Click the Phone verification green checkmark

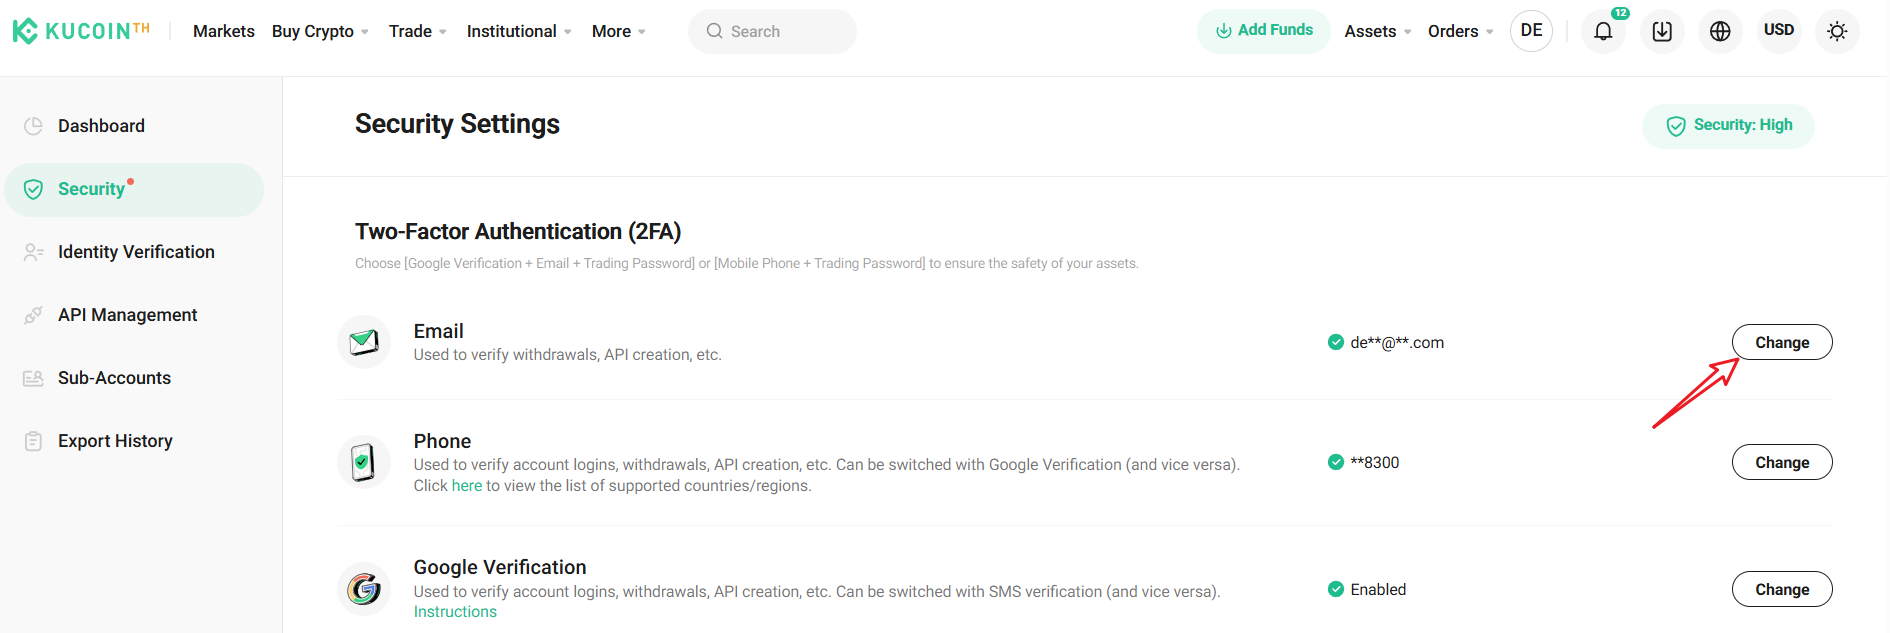[1335, 462]
